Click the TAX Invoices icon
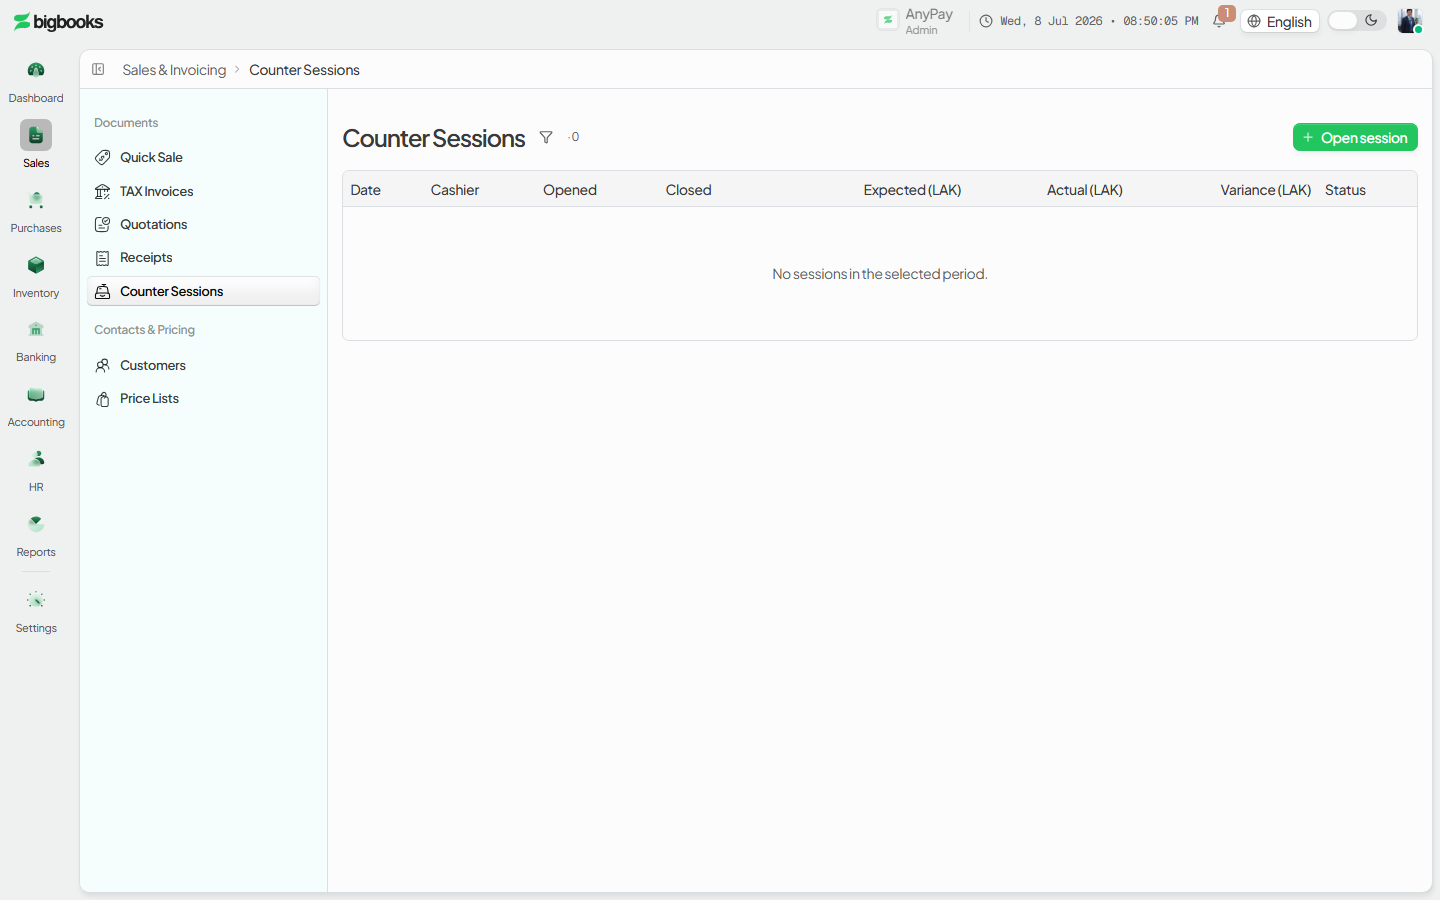Image resolution: width=1440 pixels, height=900 pixels. click(102, 191)
